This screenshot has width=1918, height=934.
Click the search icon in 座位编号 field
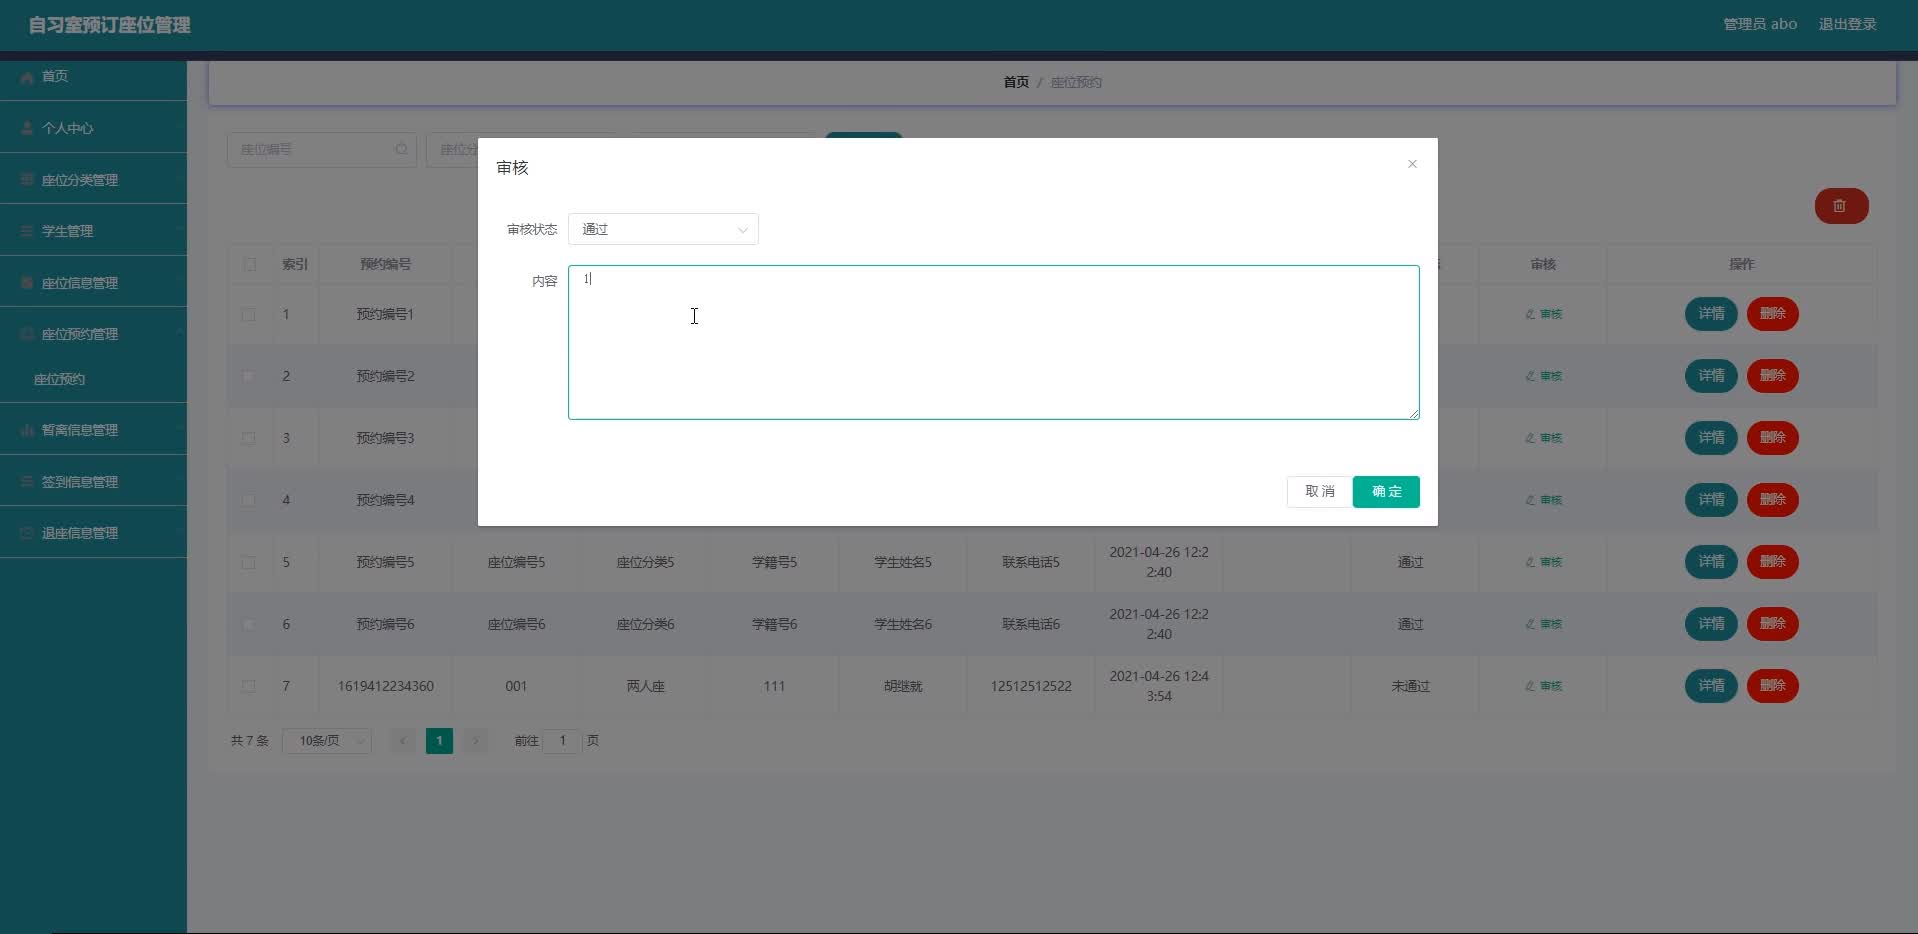401,150
